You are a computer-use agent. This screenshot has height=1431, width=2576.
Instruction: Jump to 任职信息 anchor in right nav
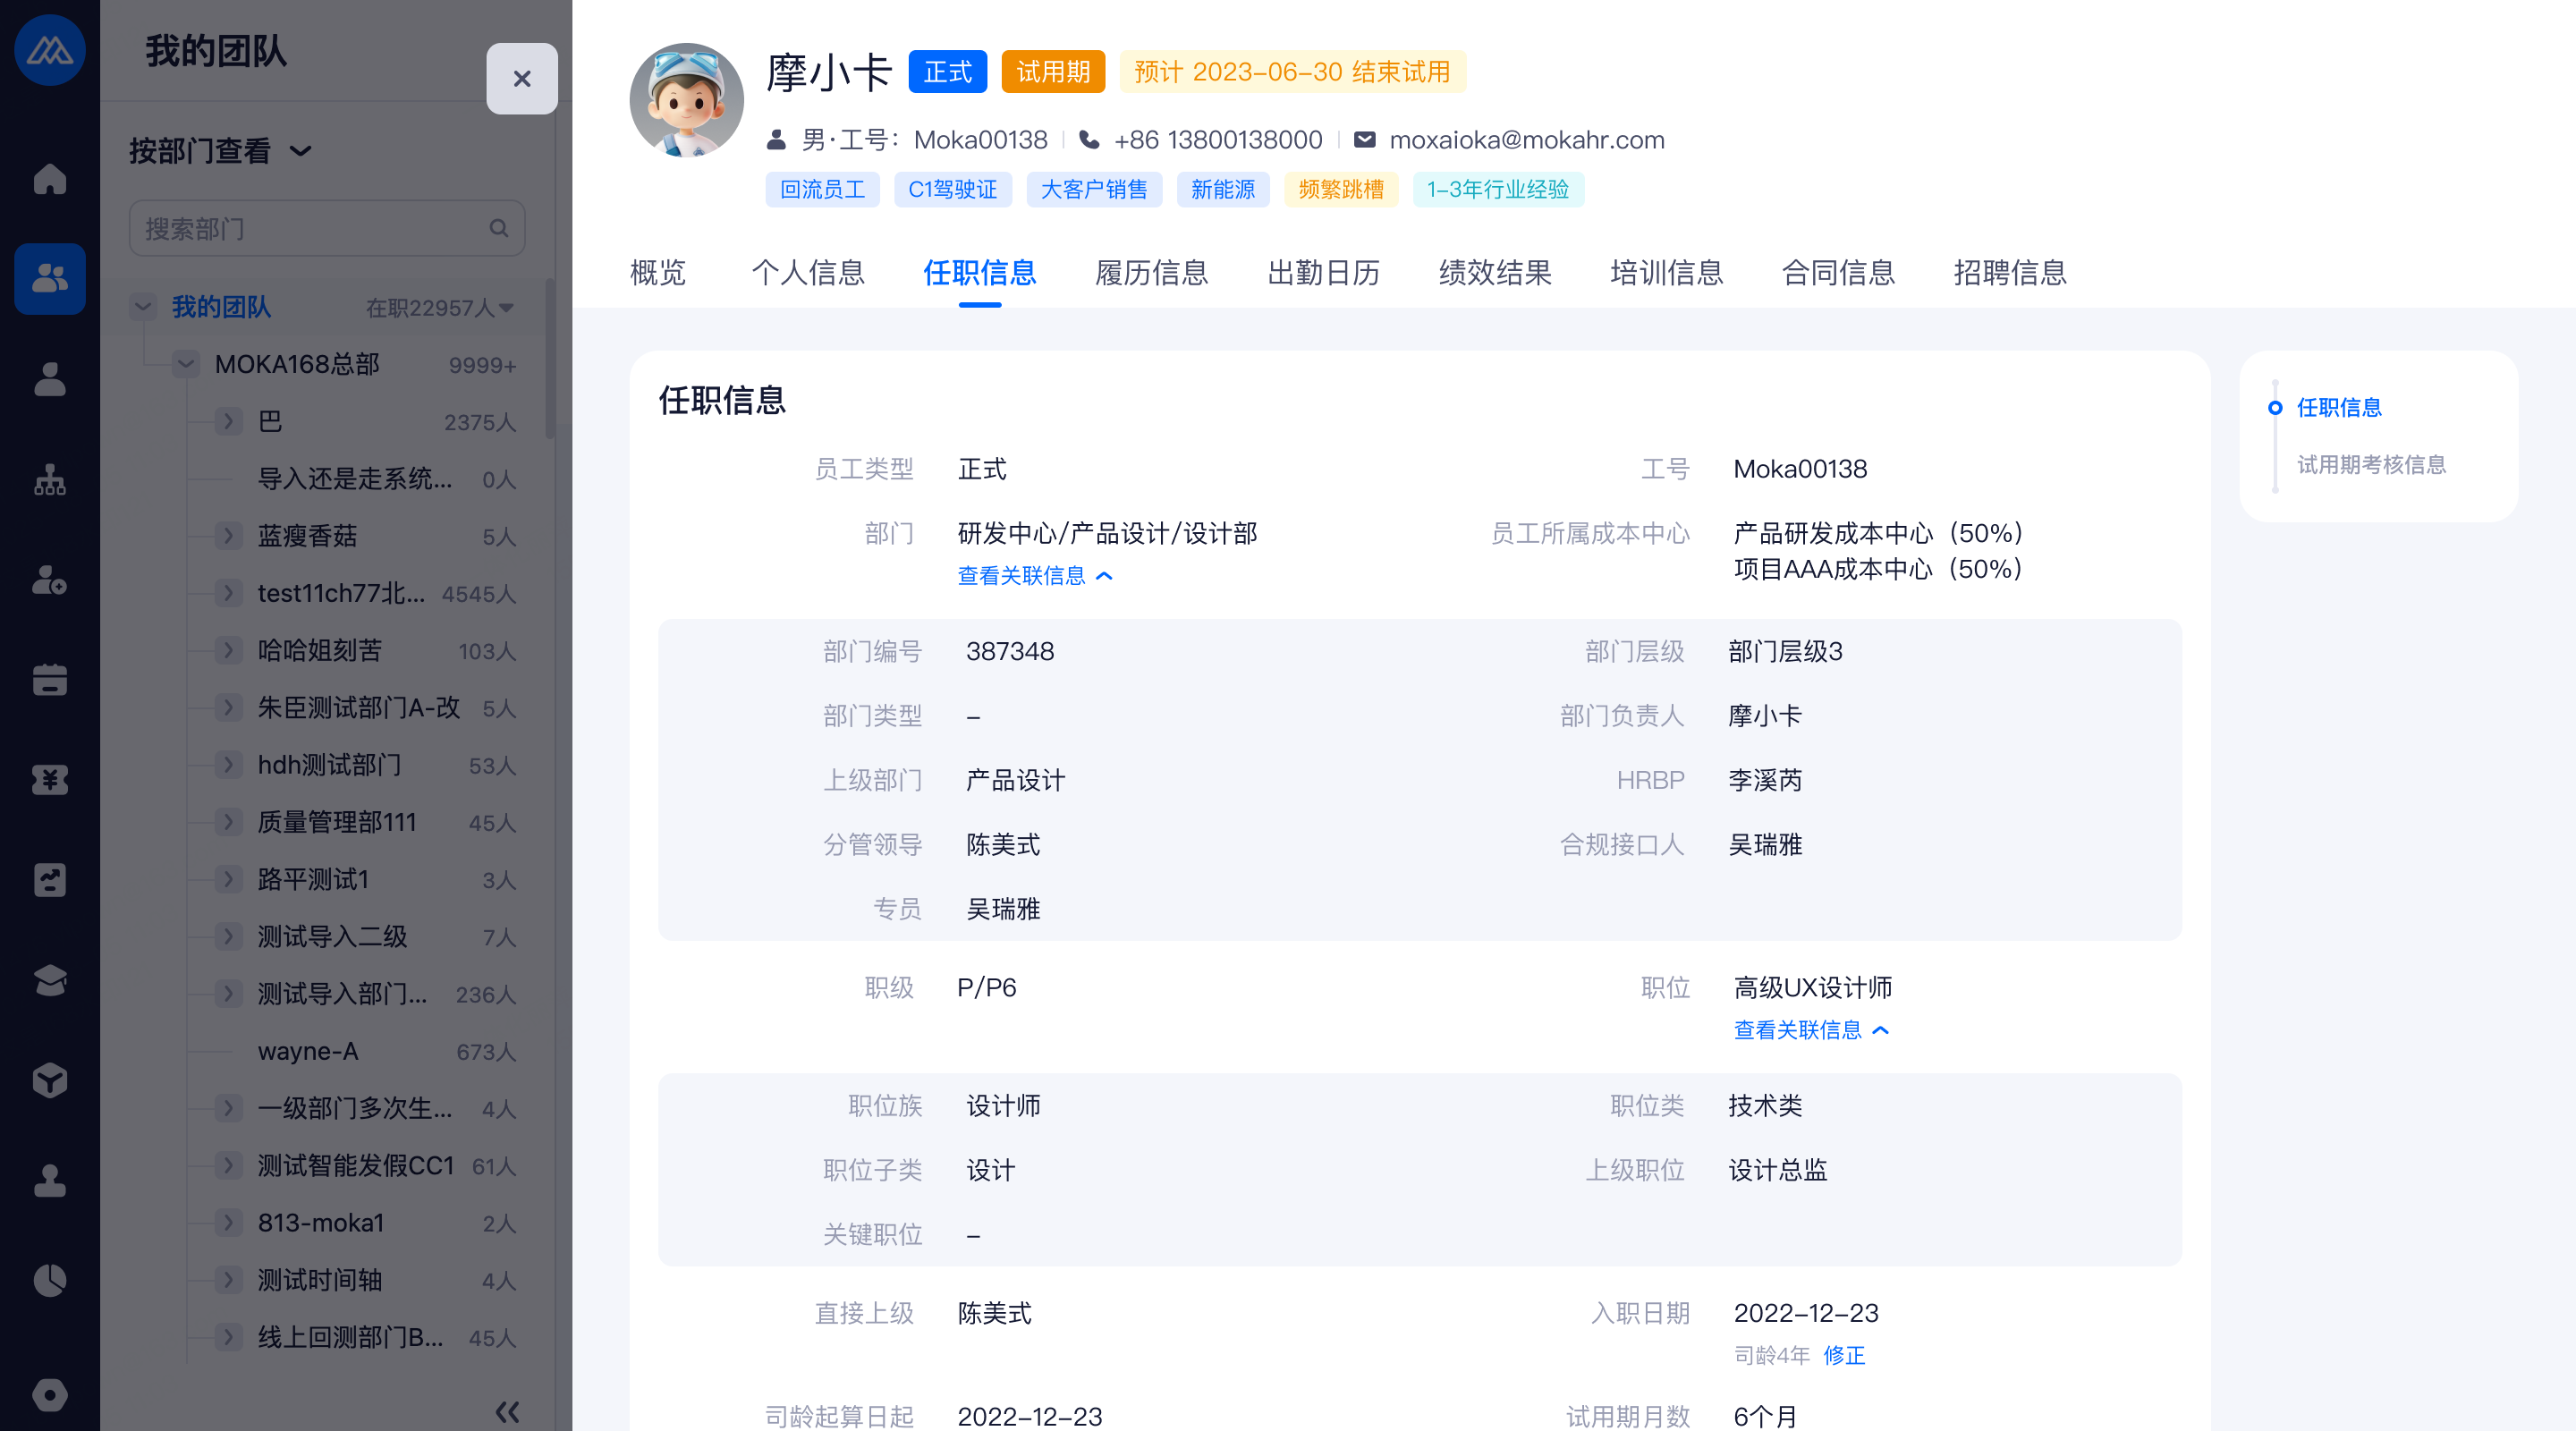(x=2339, y=407)
